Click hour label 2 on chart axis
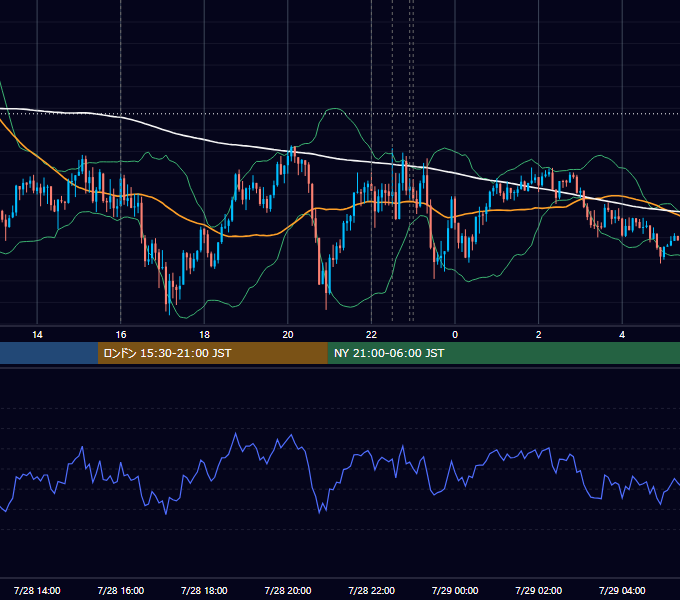 (539, 335)
